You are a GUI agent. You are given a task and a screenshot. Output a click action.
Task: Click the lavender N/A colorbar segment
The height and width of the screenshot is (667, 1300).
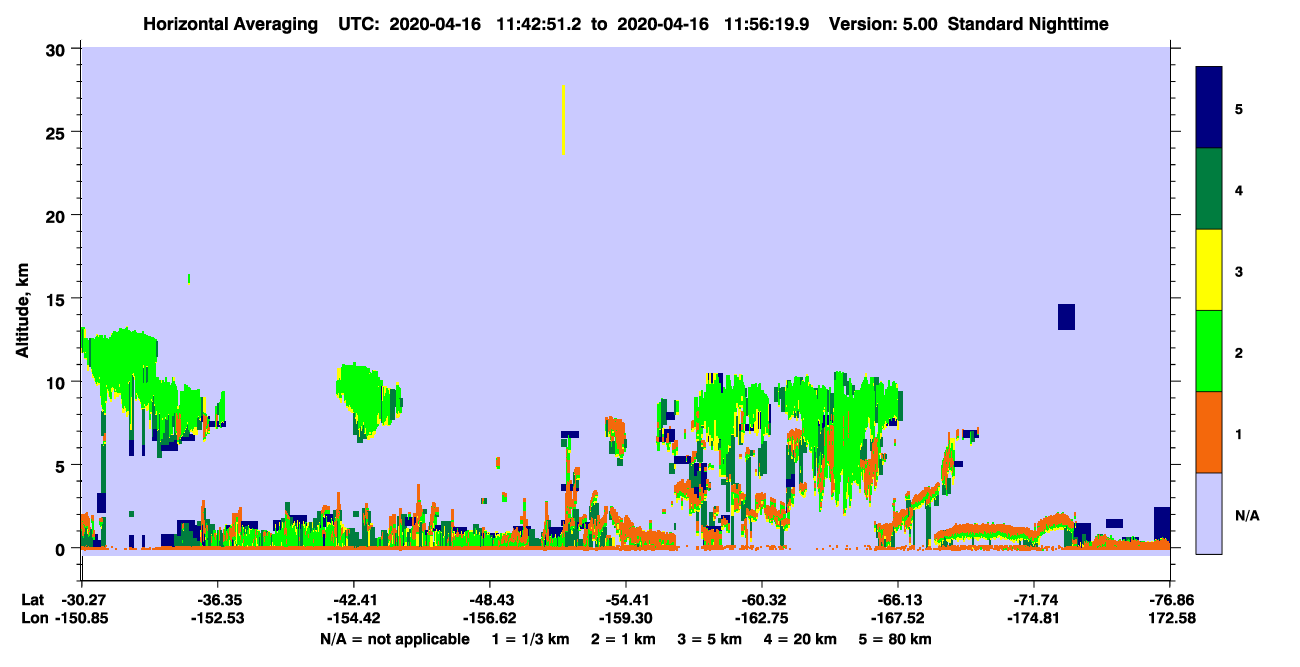coord(1209,513)
